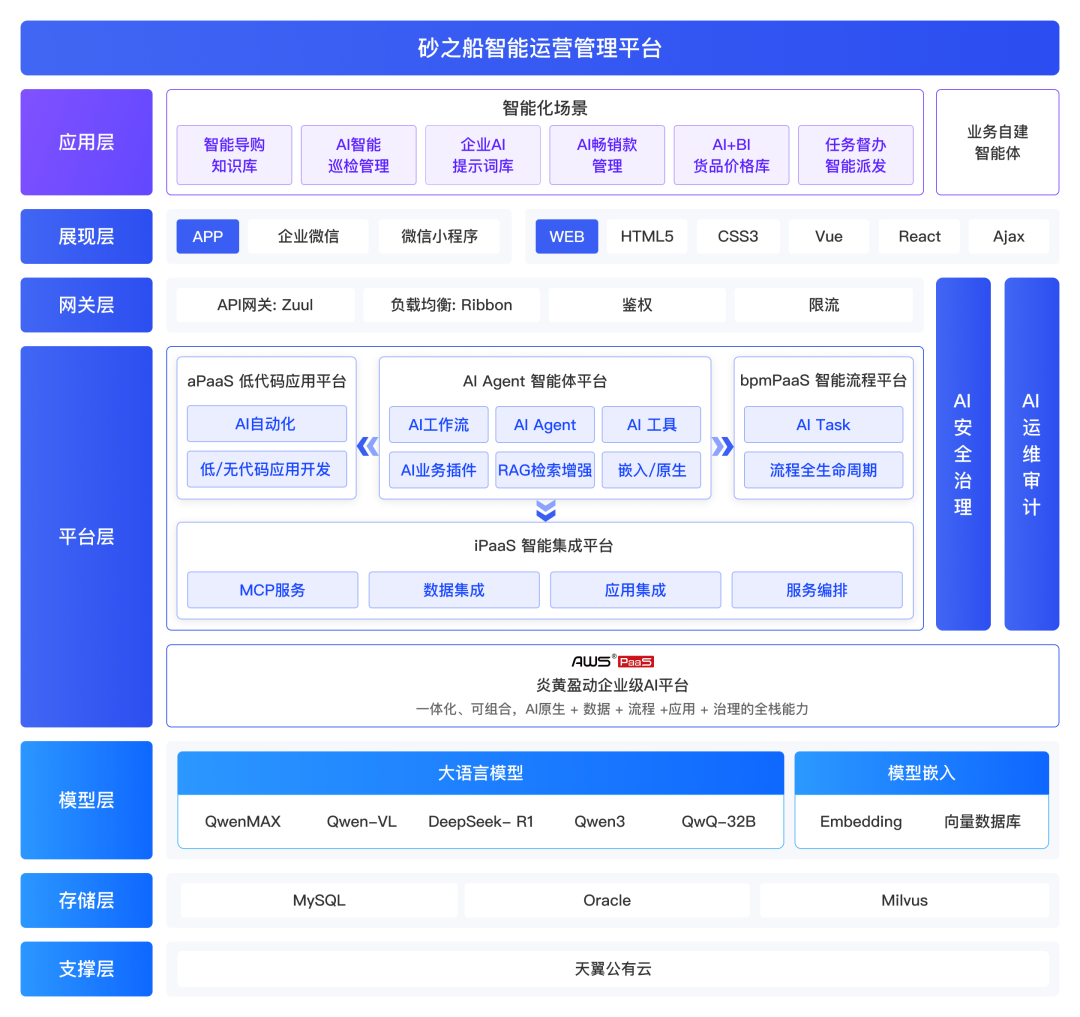
Task: Select the 流程全生命周期 box
Action: click(824, 470)
